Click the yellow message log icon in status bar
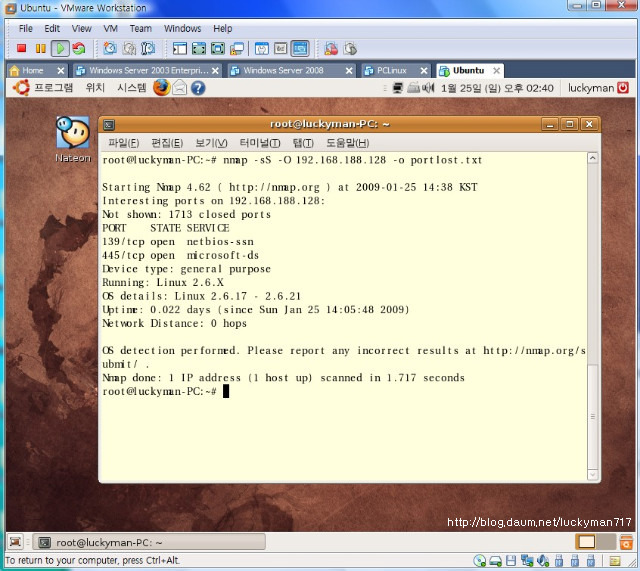This screenshot has width=640, height=571. pos(615,561)
